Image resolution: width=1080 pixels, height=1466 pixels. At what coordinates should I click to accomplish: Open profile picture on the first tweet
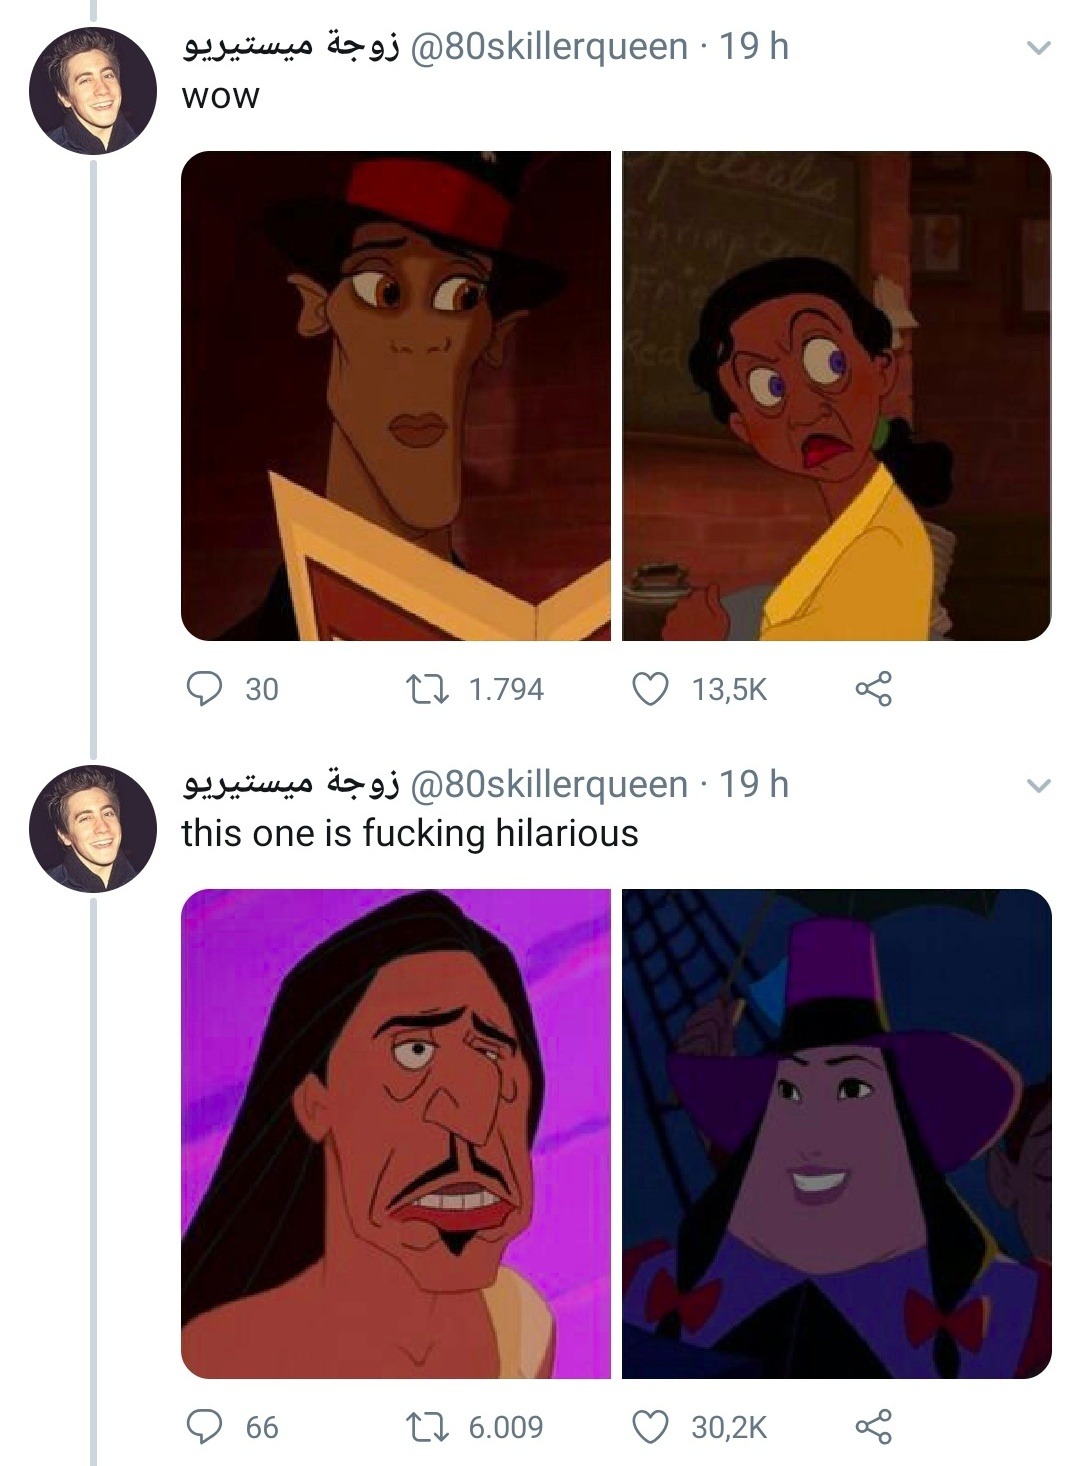click(x=93, y=91)
